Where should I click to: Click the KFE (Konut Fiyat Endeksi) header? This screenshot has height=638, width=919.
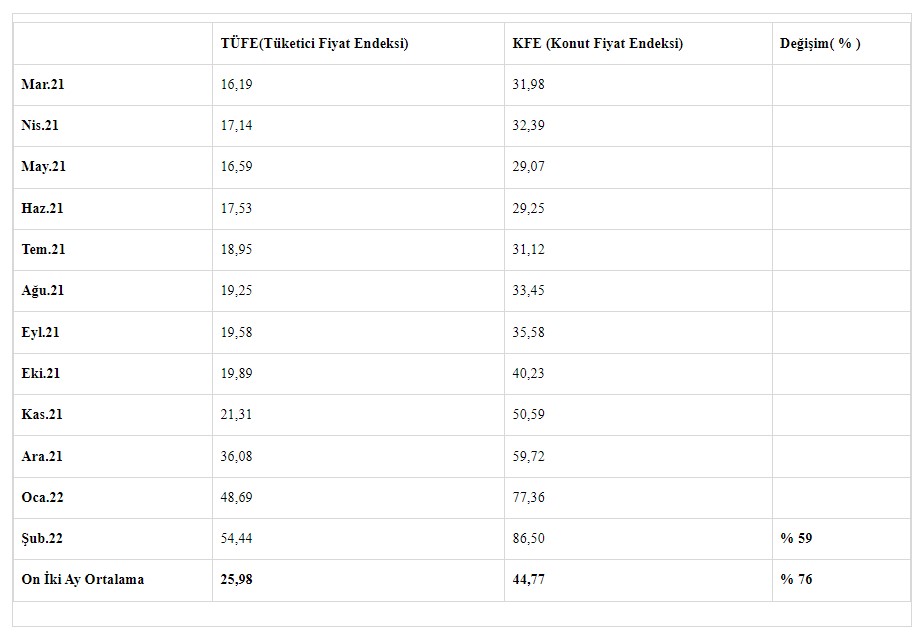click(x=597, y=43)
